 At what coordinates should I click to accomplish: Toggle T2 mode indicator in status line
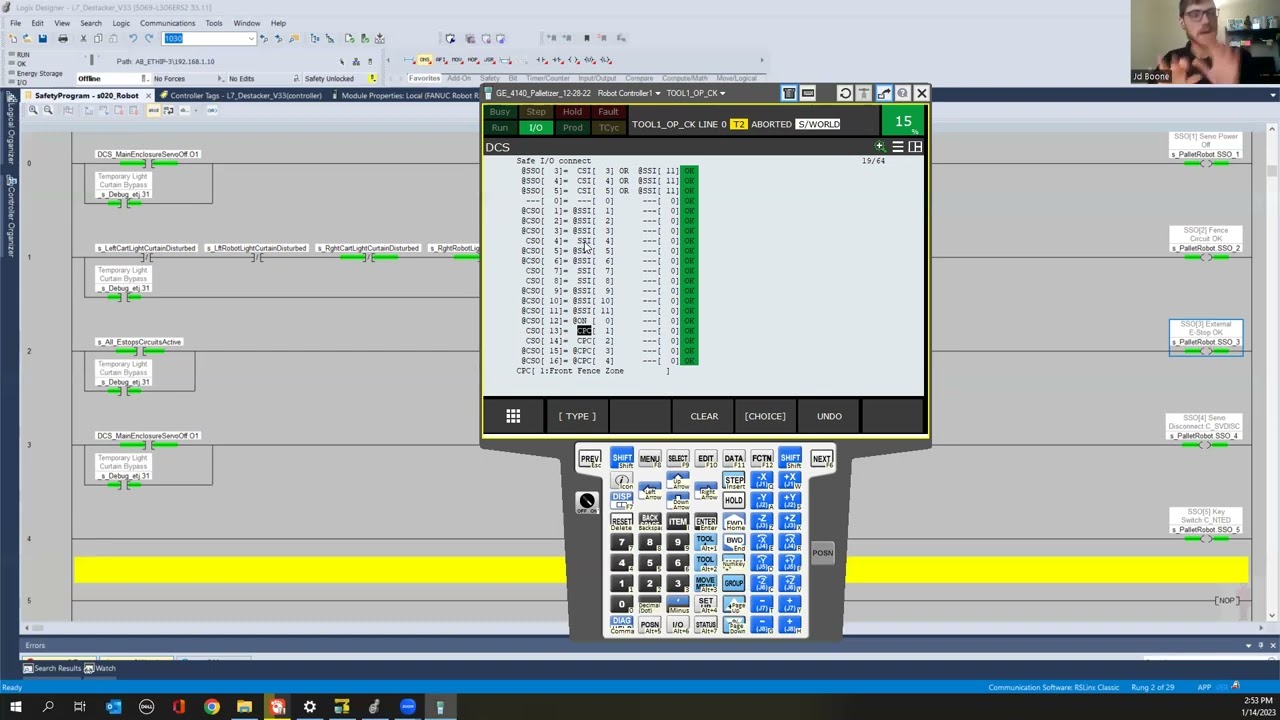tap(738, 124)
